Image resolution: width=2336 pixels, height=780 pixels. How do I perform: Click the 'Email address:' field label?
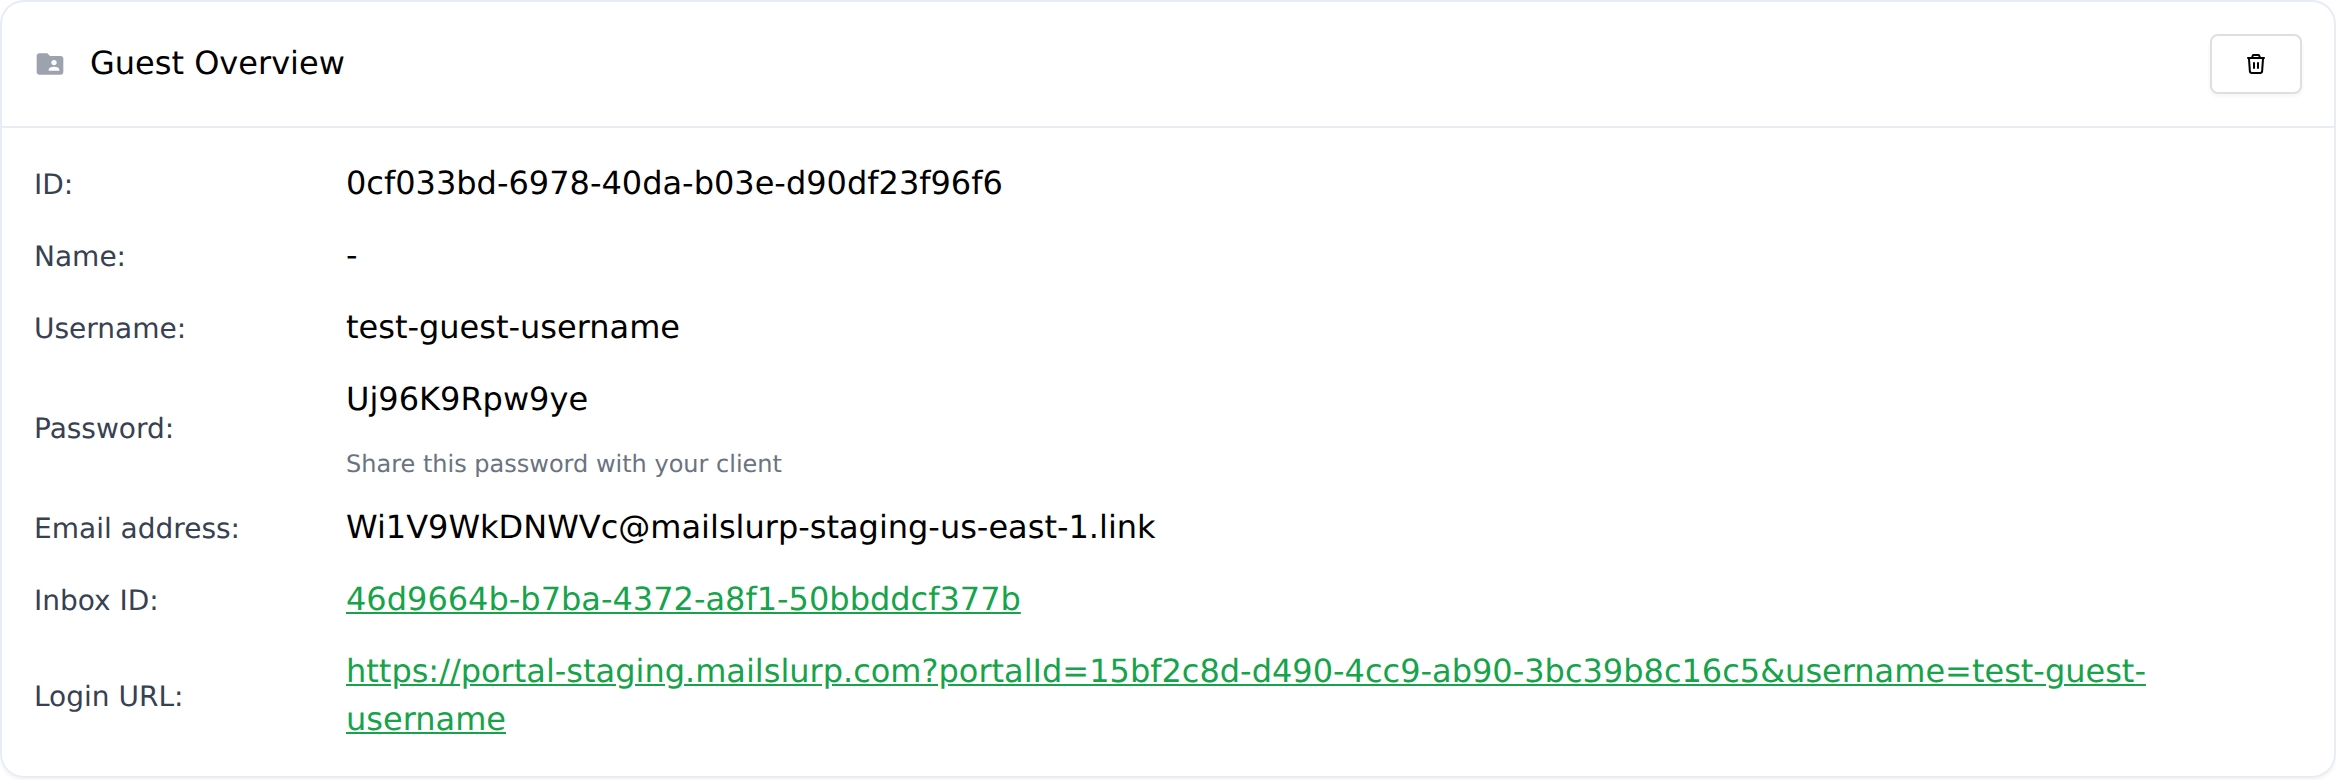[136, 529]
